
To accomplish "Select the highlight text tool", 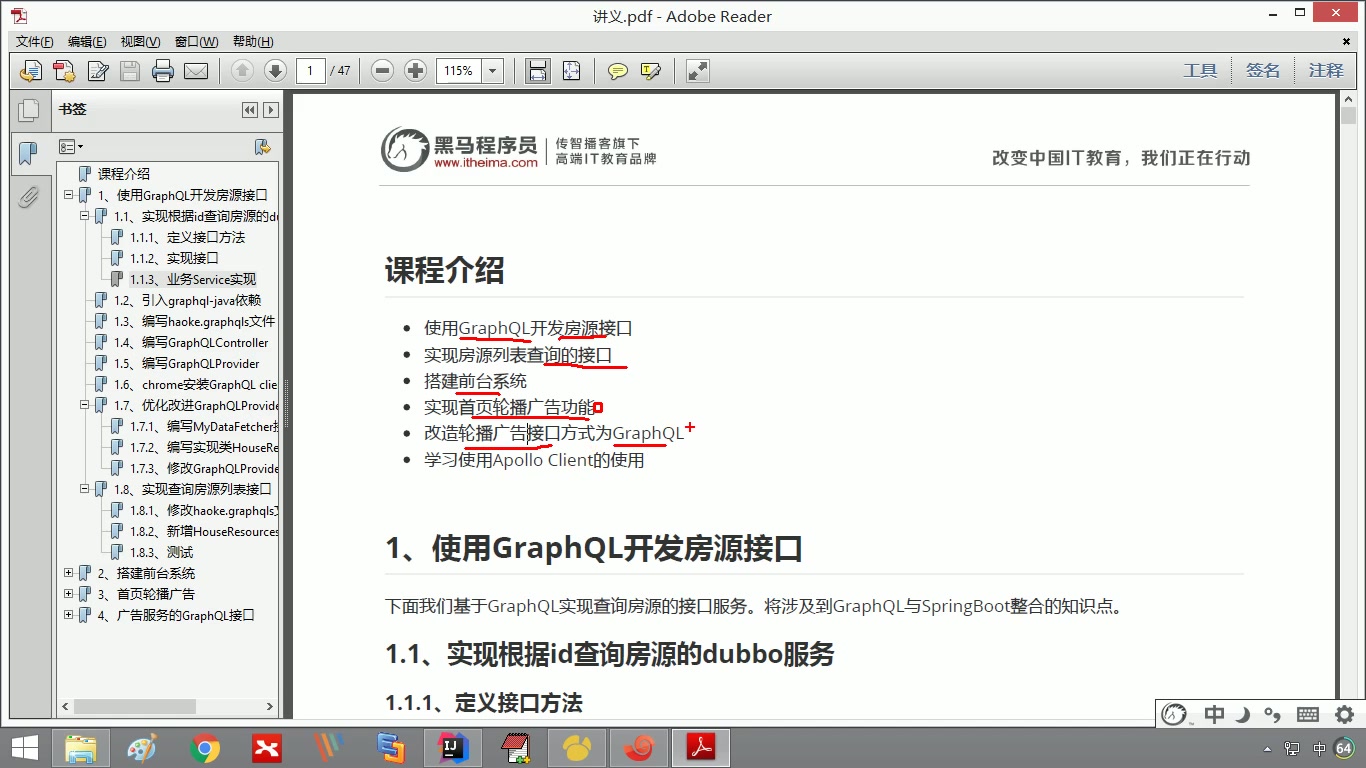I will 651,71.
